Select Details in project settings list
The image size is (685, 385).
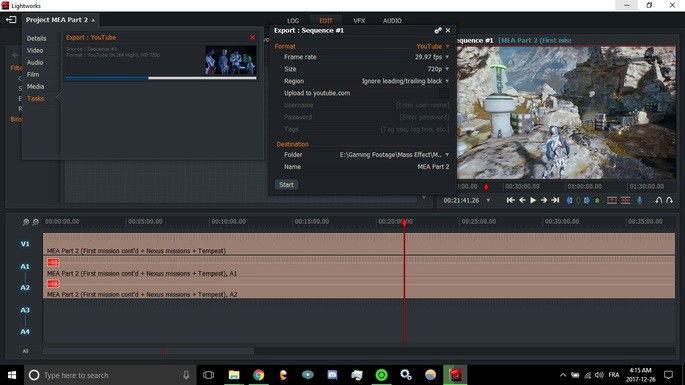36,38
